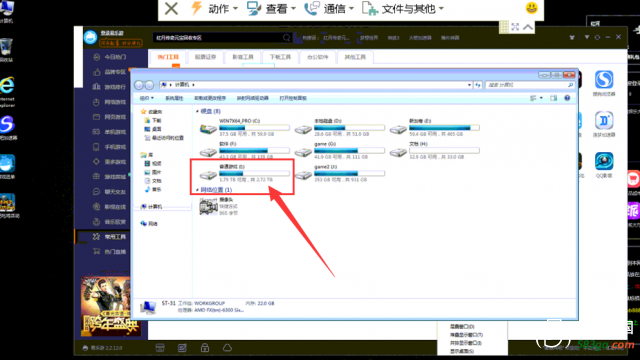Expand the 文件与其他 dropdown menu
This screenshot has height=360, width=640.
[x=403, y=9]
